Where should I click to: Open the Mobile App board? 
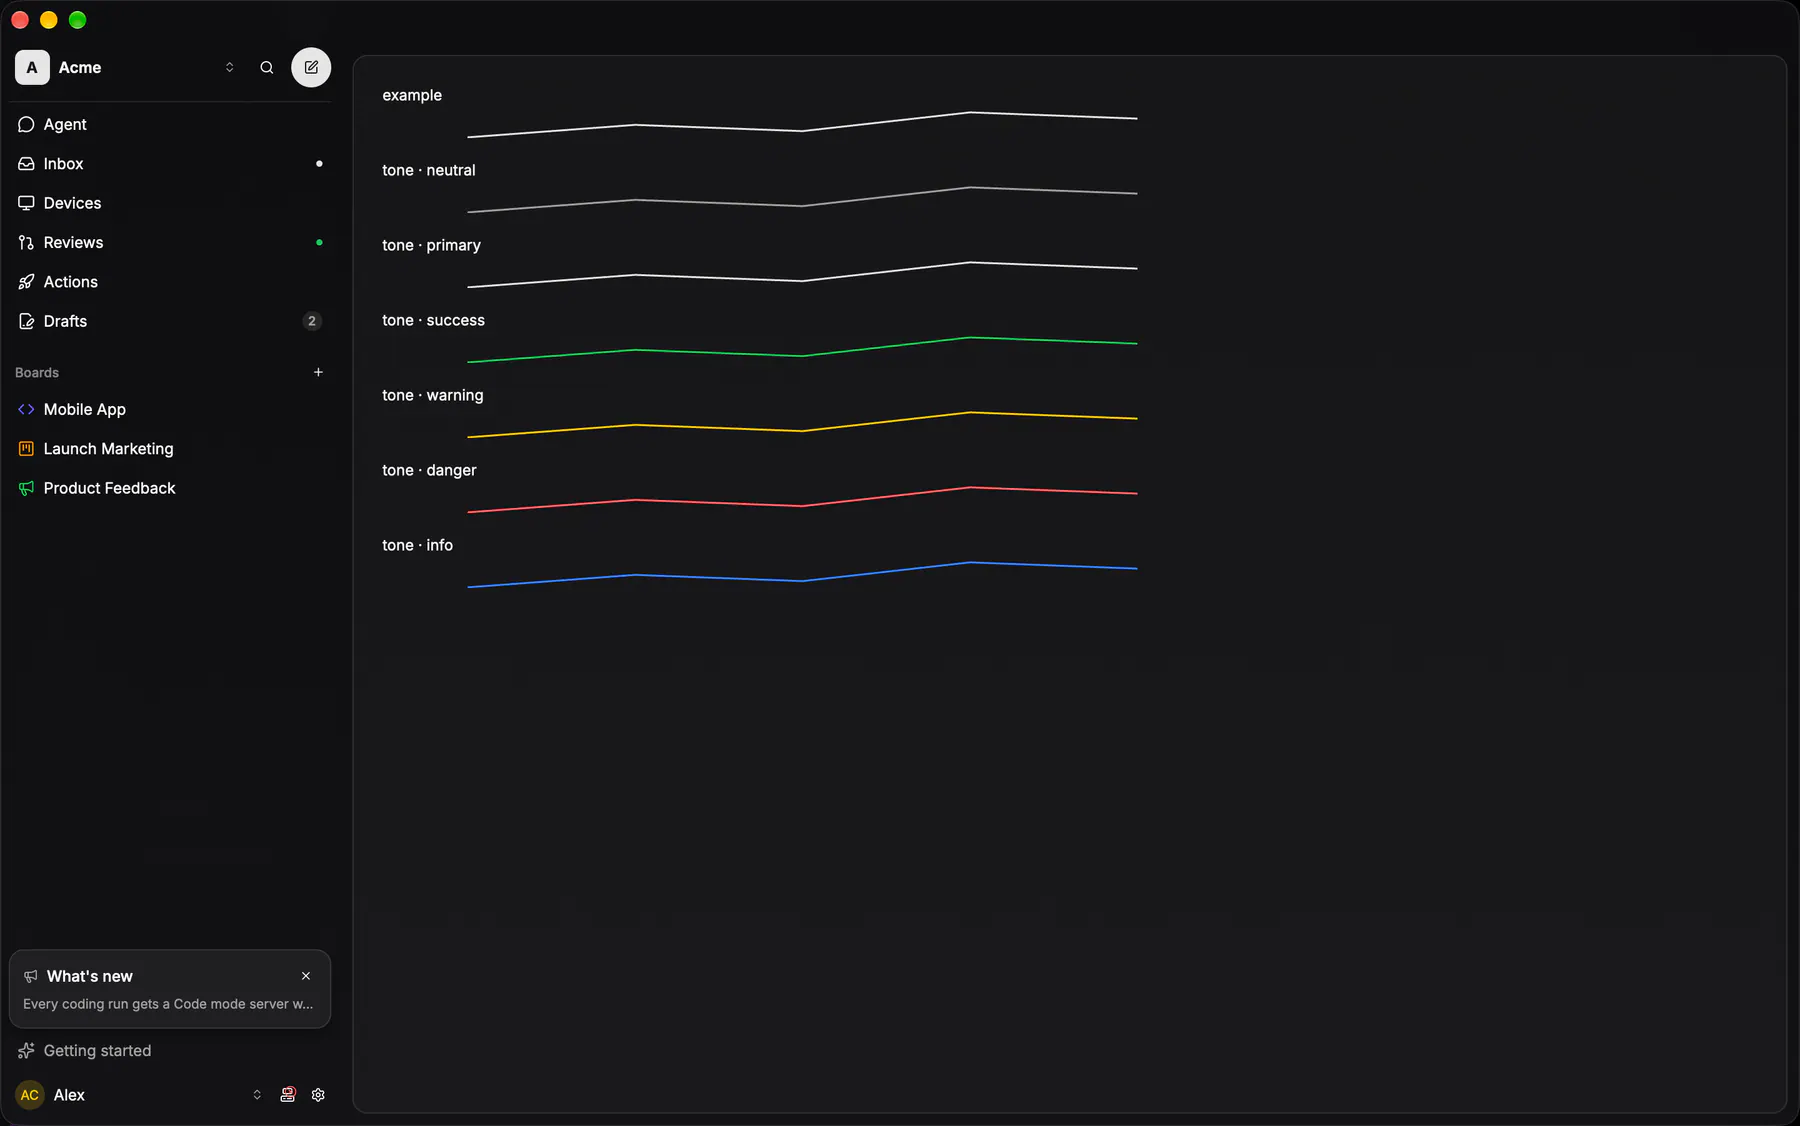click(170, 409)
